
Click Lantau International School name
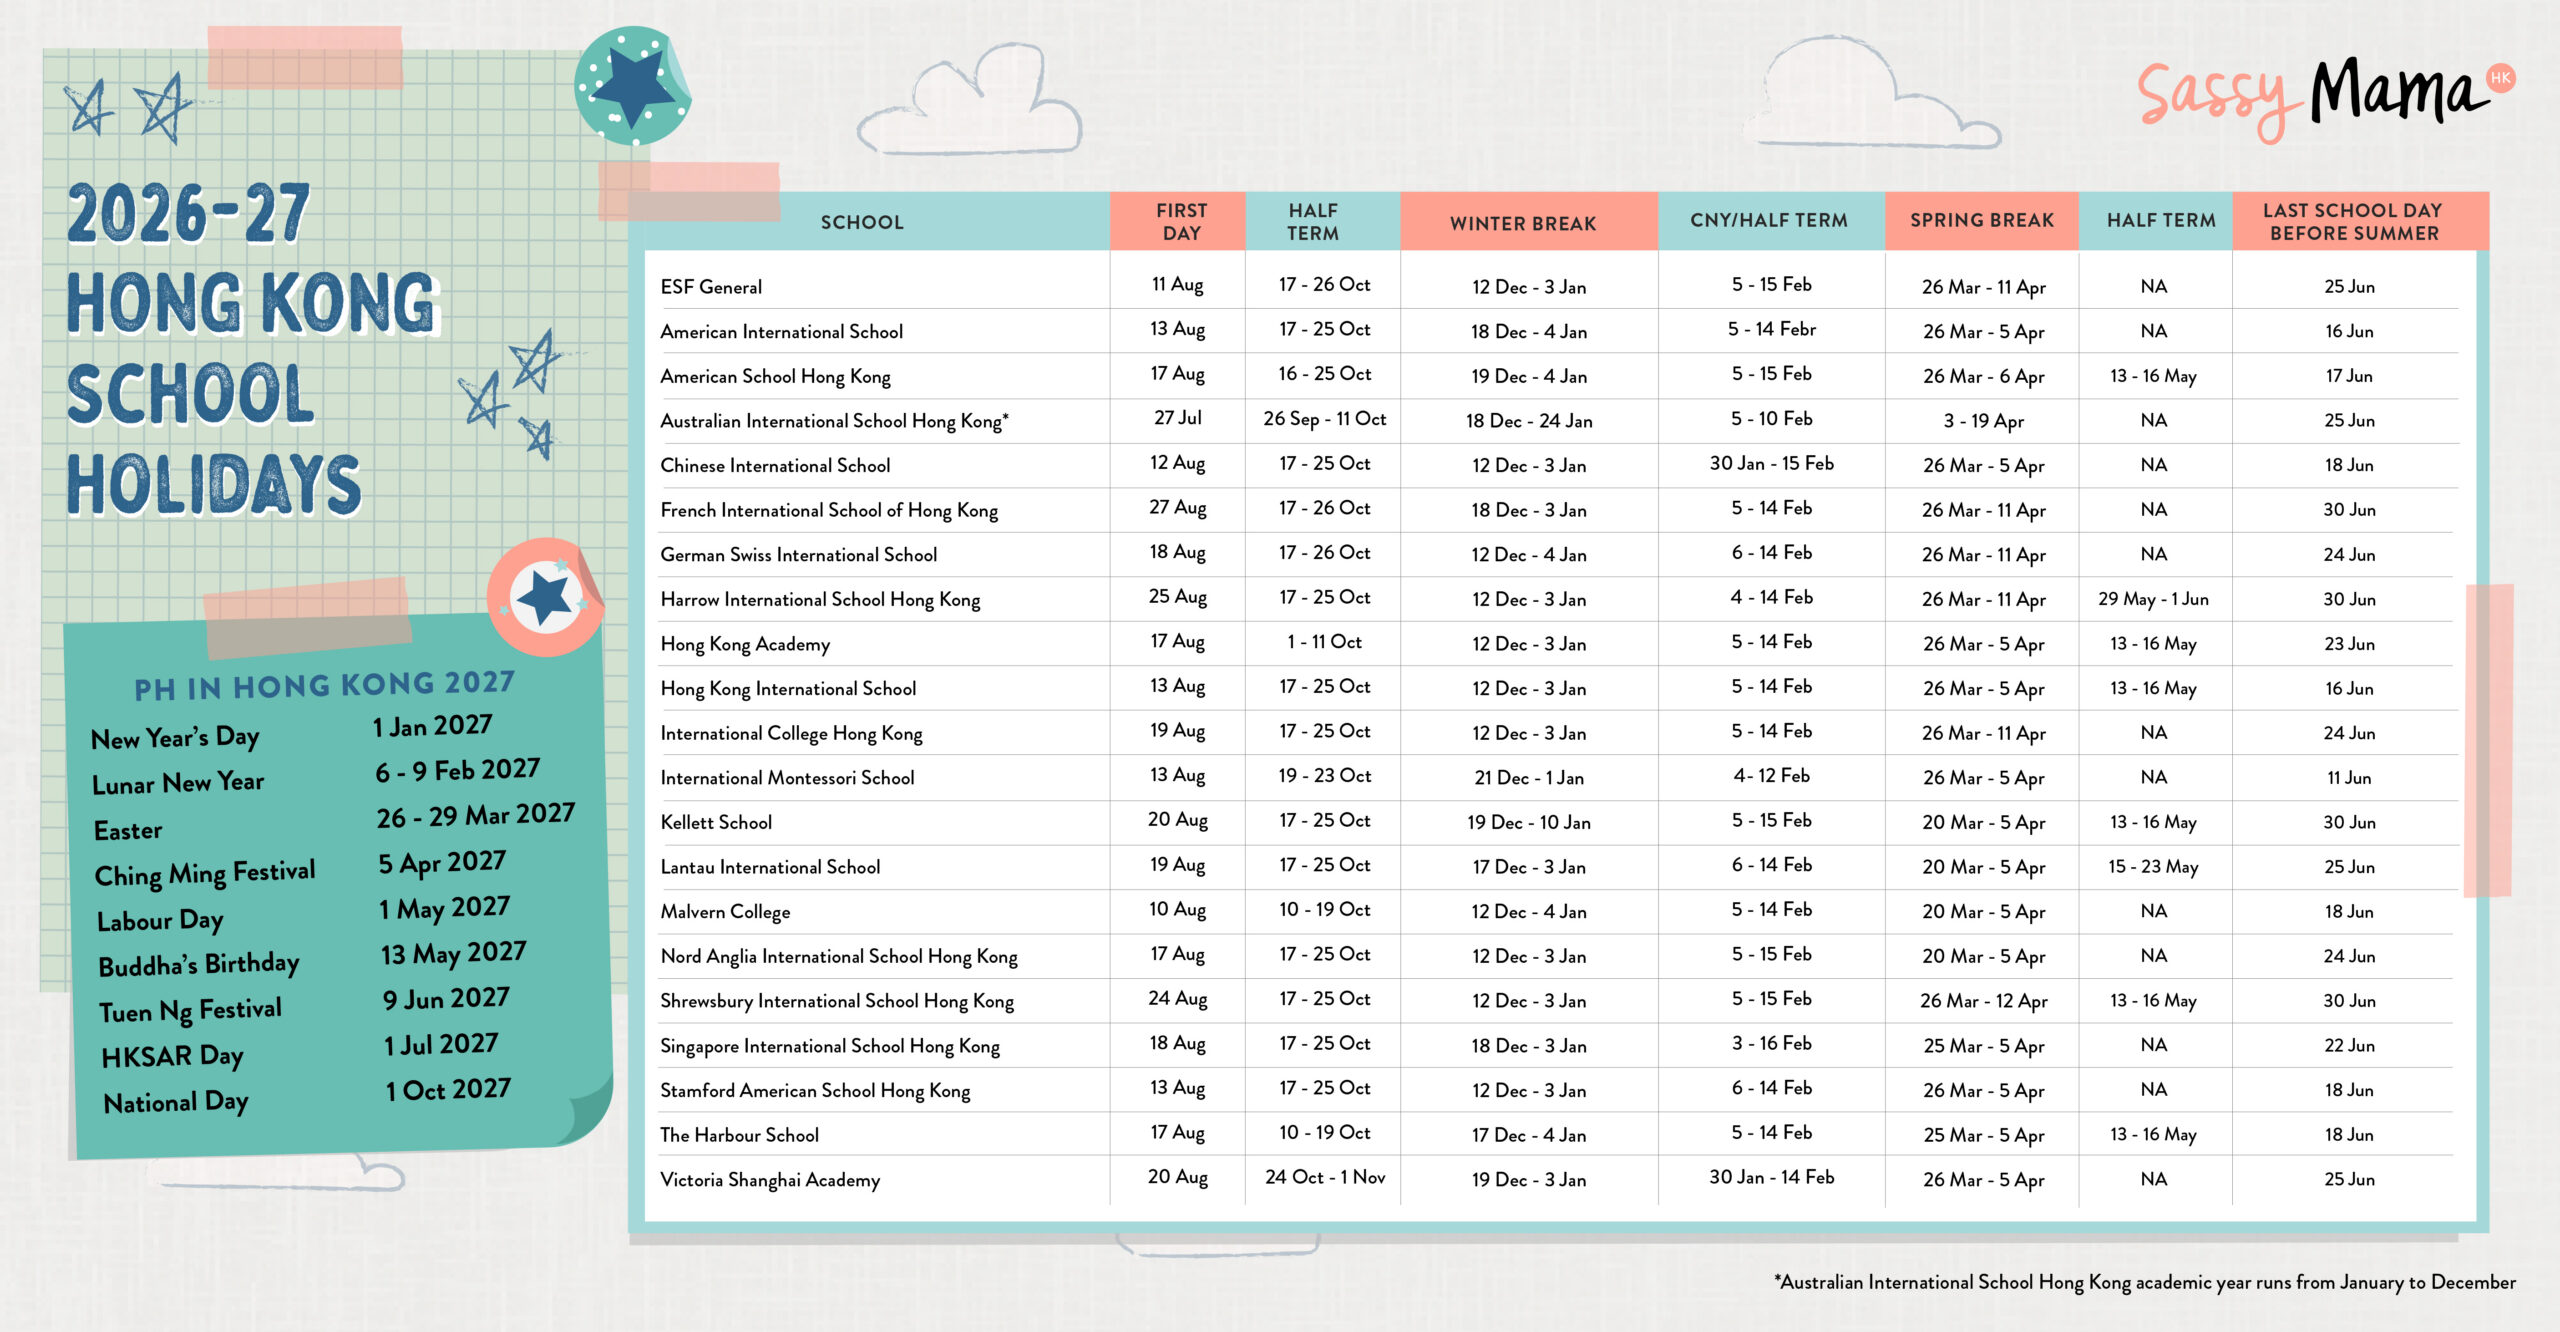(770, 867)
